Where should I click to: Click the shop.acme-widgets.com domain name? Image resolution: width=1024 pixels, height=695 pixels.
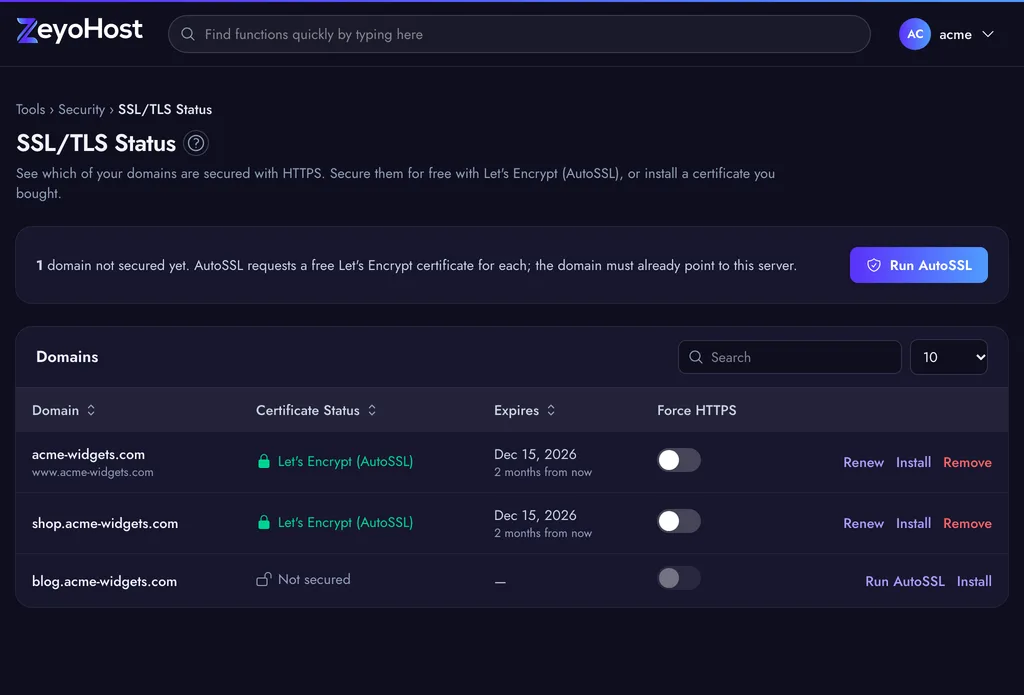tap(105, 523)
